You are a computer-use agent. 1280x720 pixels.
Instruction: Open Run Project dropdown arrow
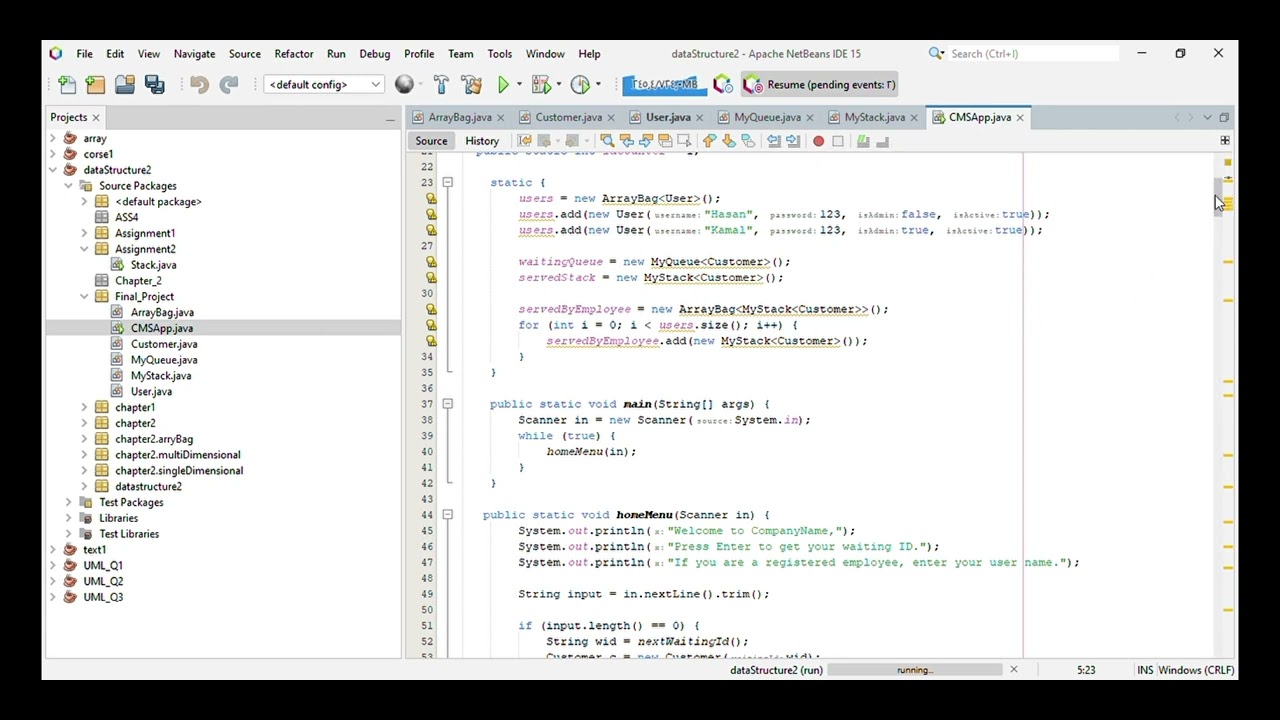(518, 85)
